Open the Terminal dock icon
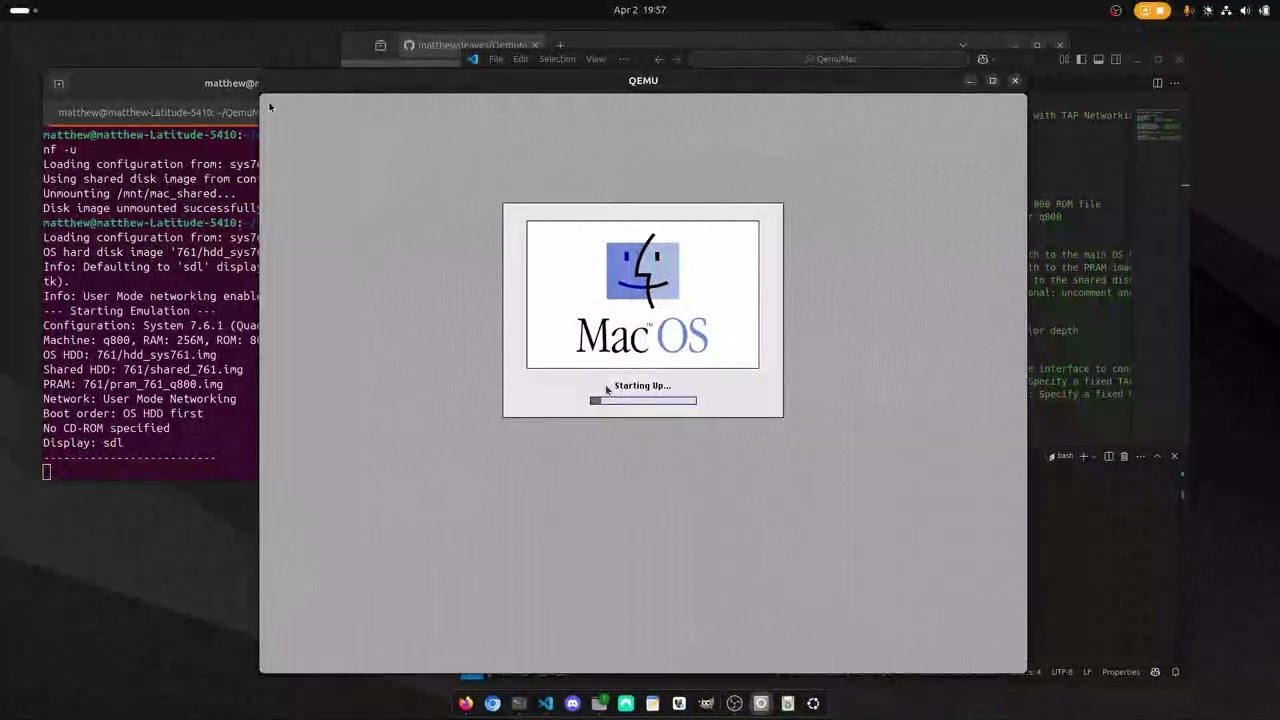Viewport: 1280px width, 720px height. pyautogui.click(x=519, y=703)
